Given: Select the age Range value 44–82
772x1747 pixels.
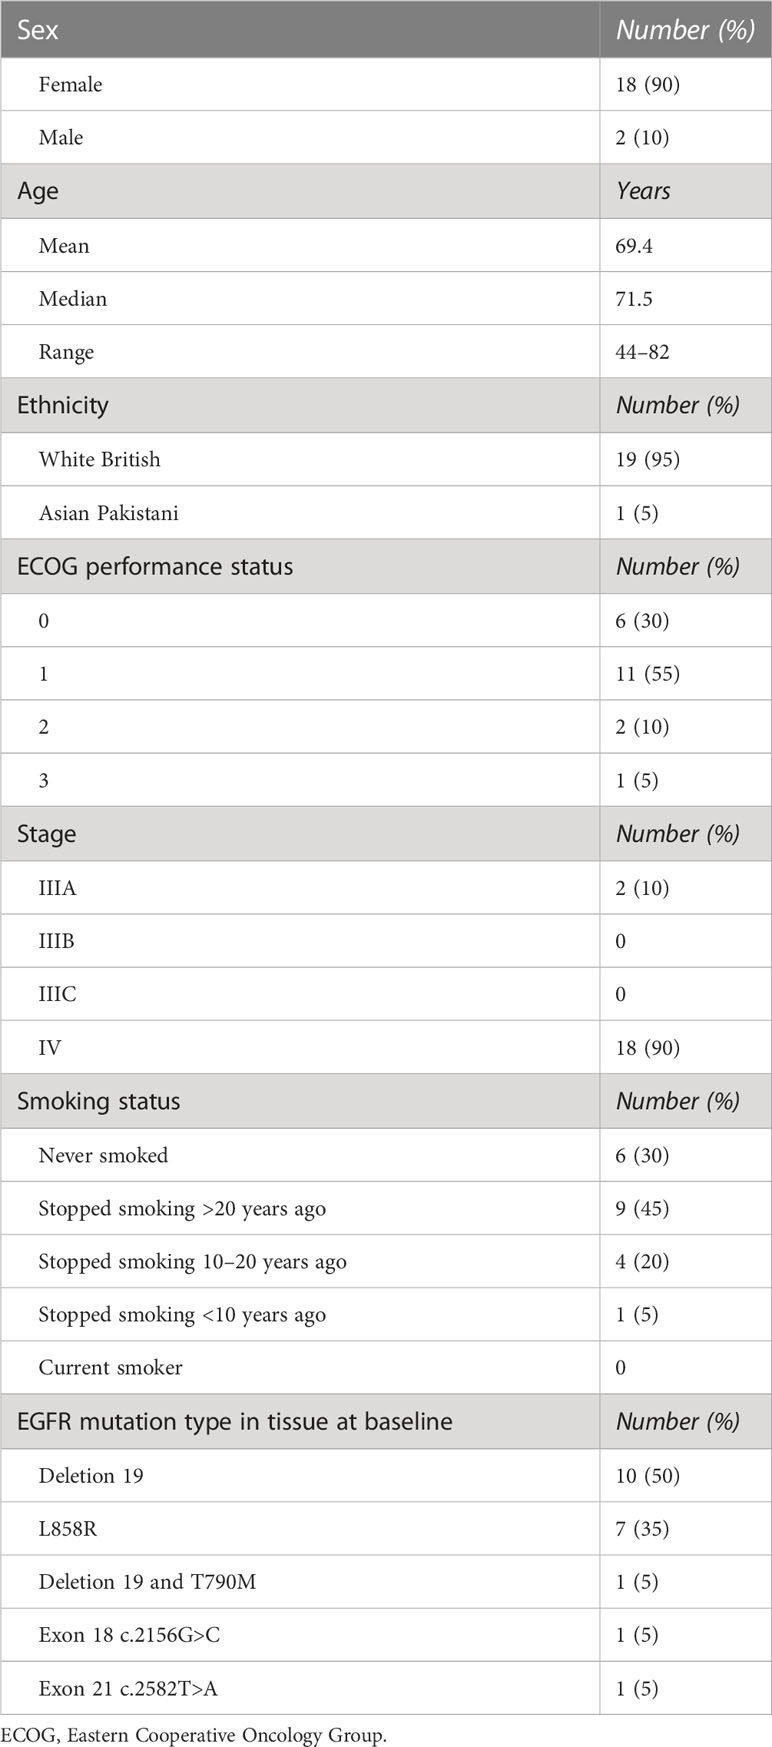Looking at the screenshot, I should 642,352.
